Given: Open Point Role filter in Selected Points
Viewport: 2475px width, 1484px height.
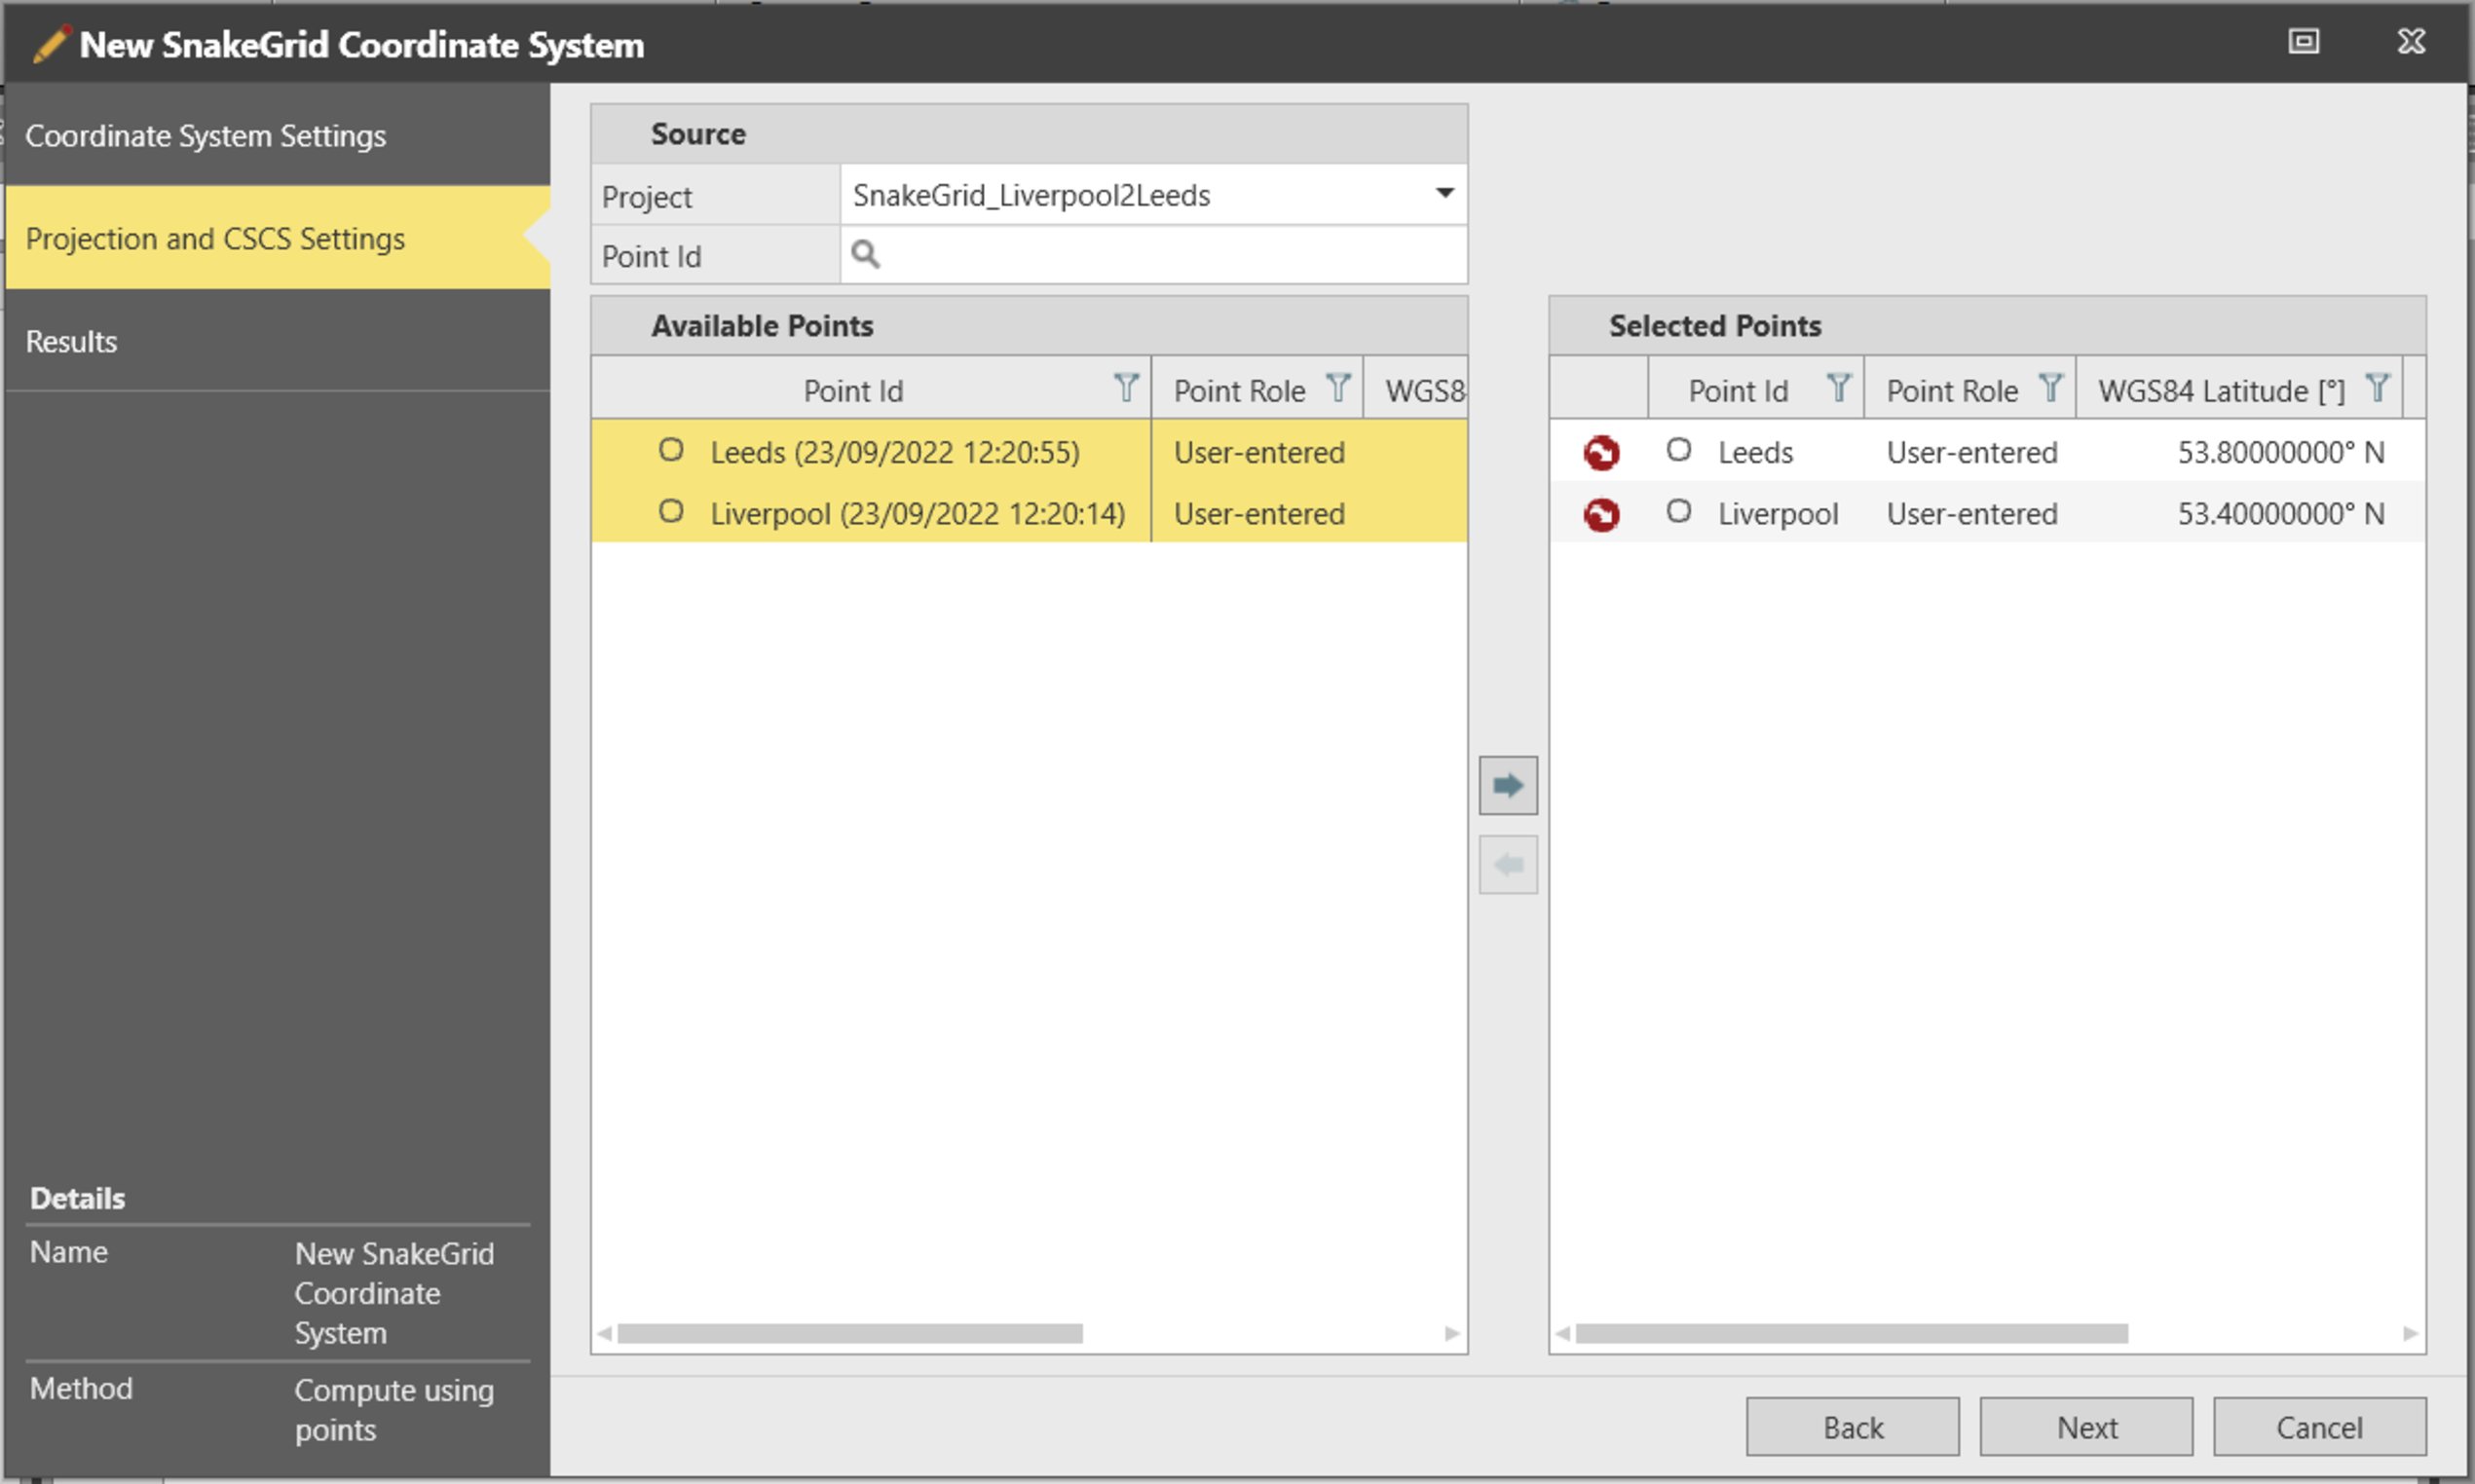Looking at the screenshot, I should 2050,388.
